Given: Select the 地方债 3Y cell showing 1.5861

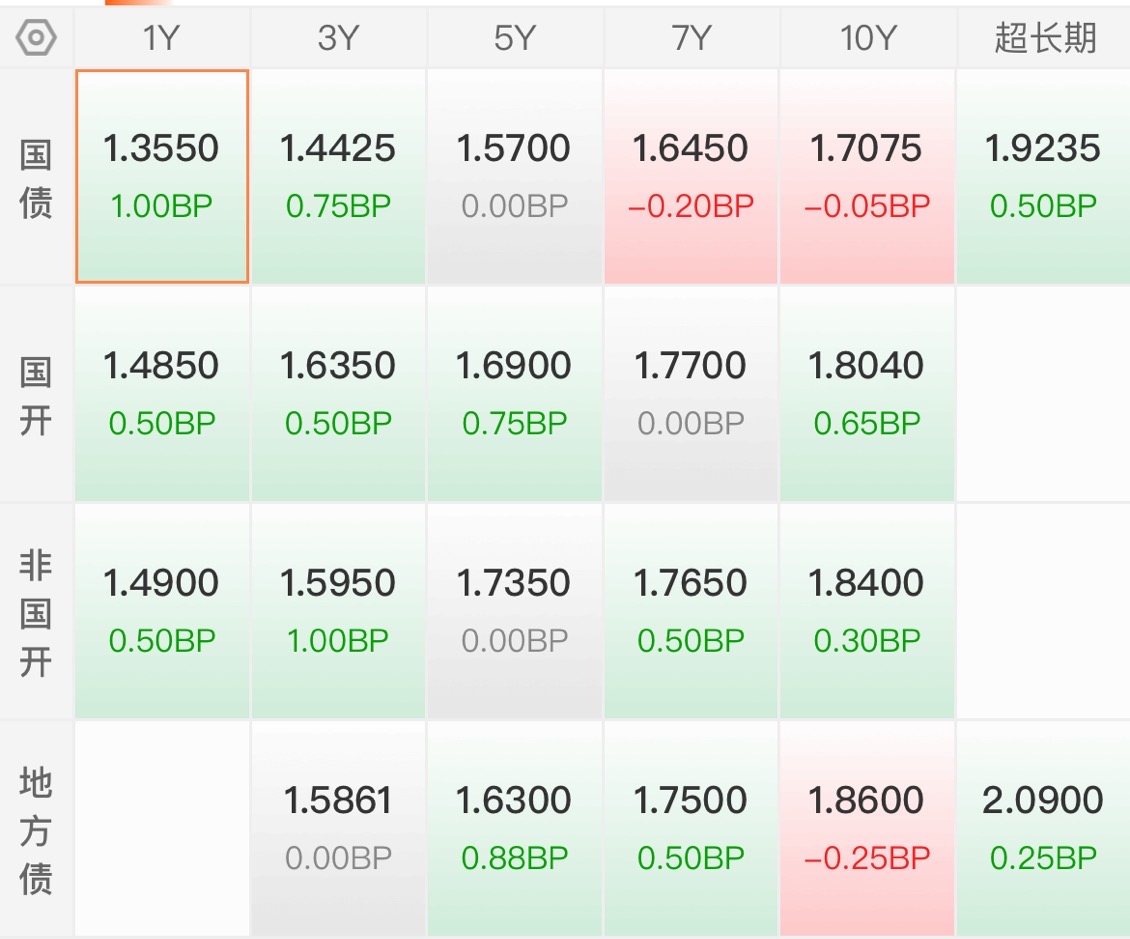Looking at the screenshot, I should pos(338,829).
